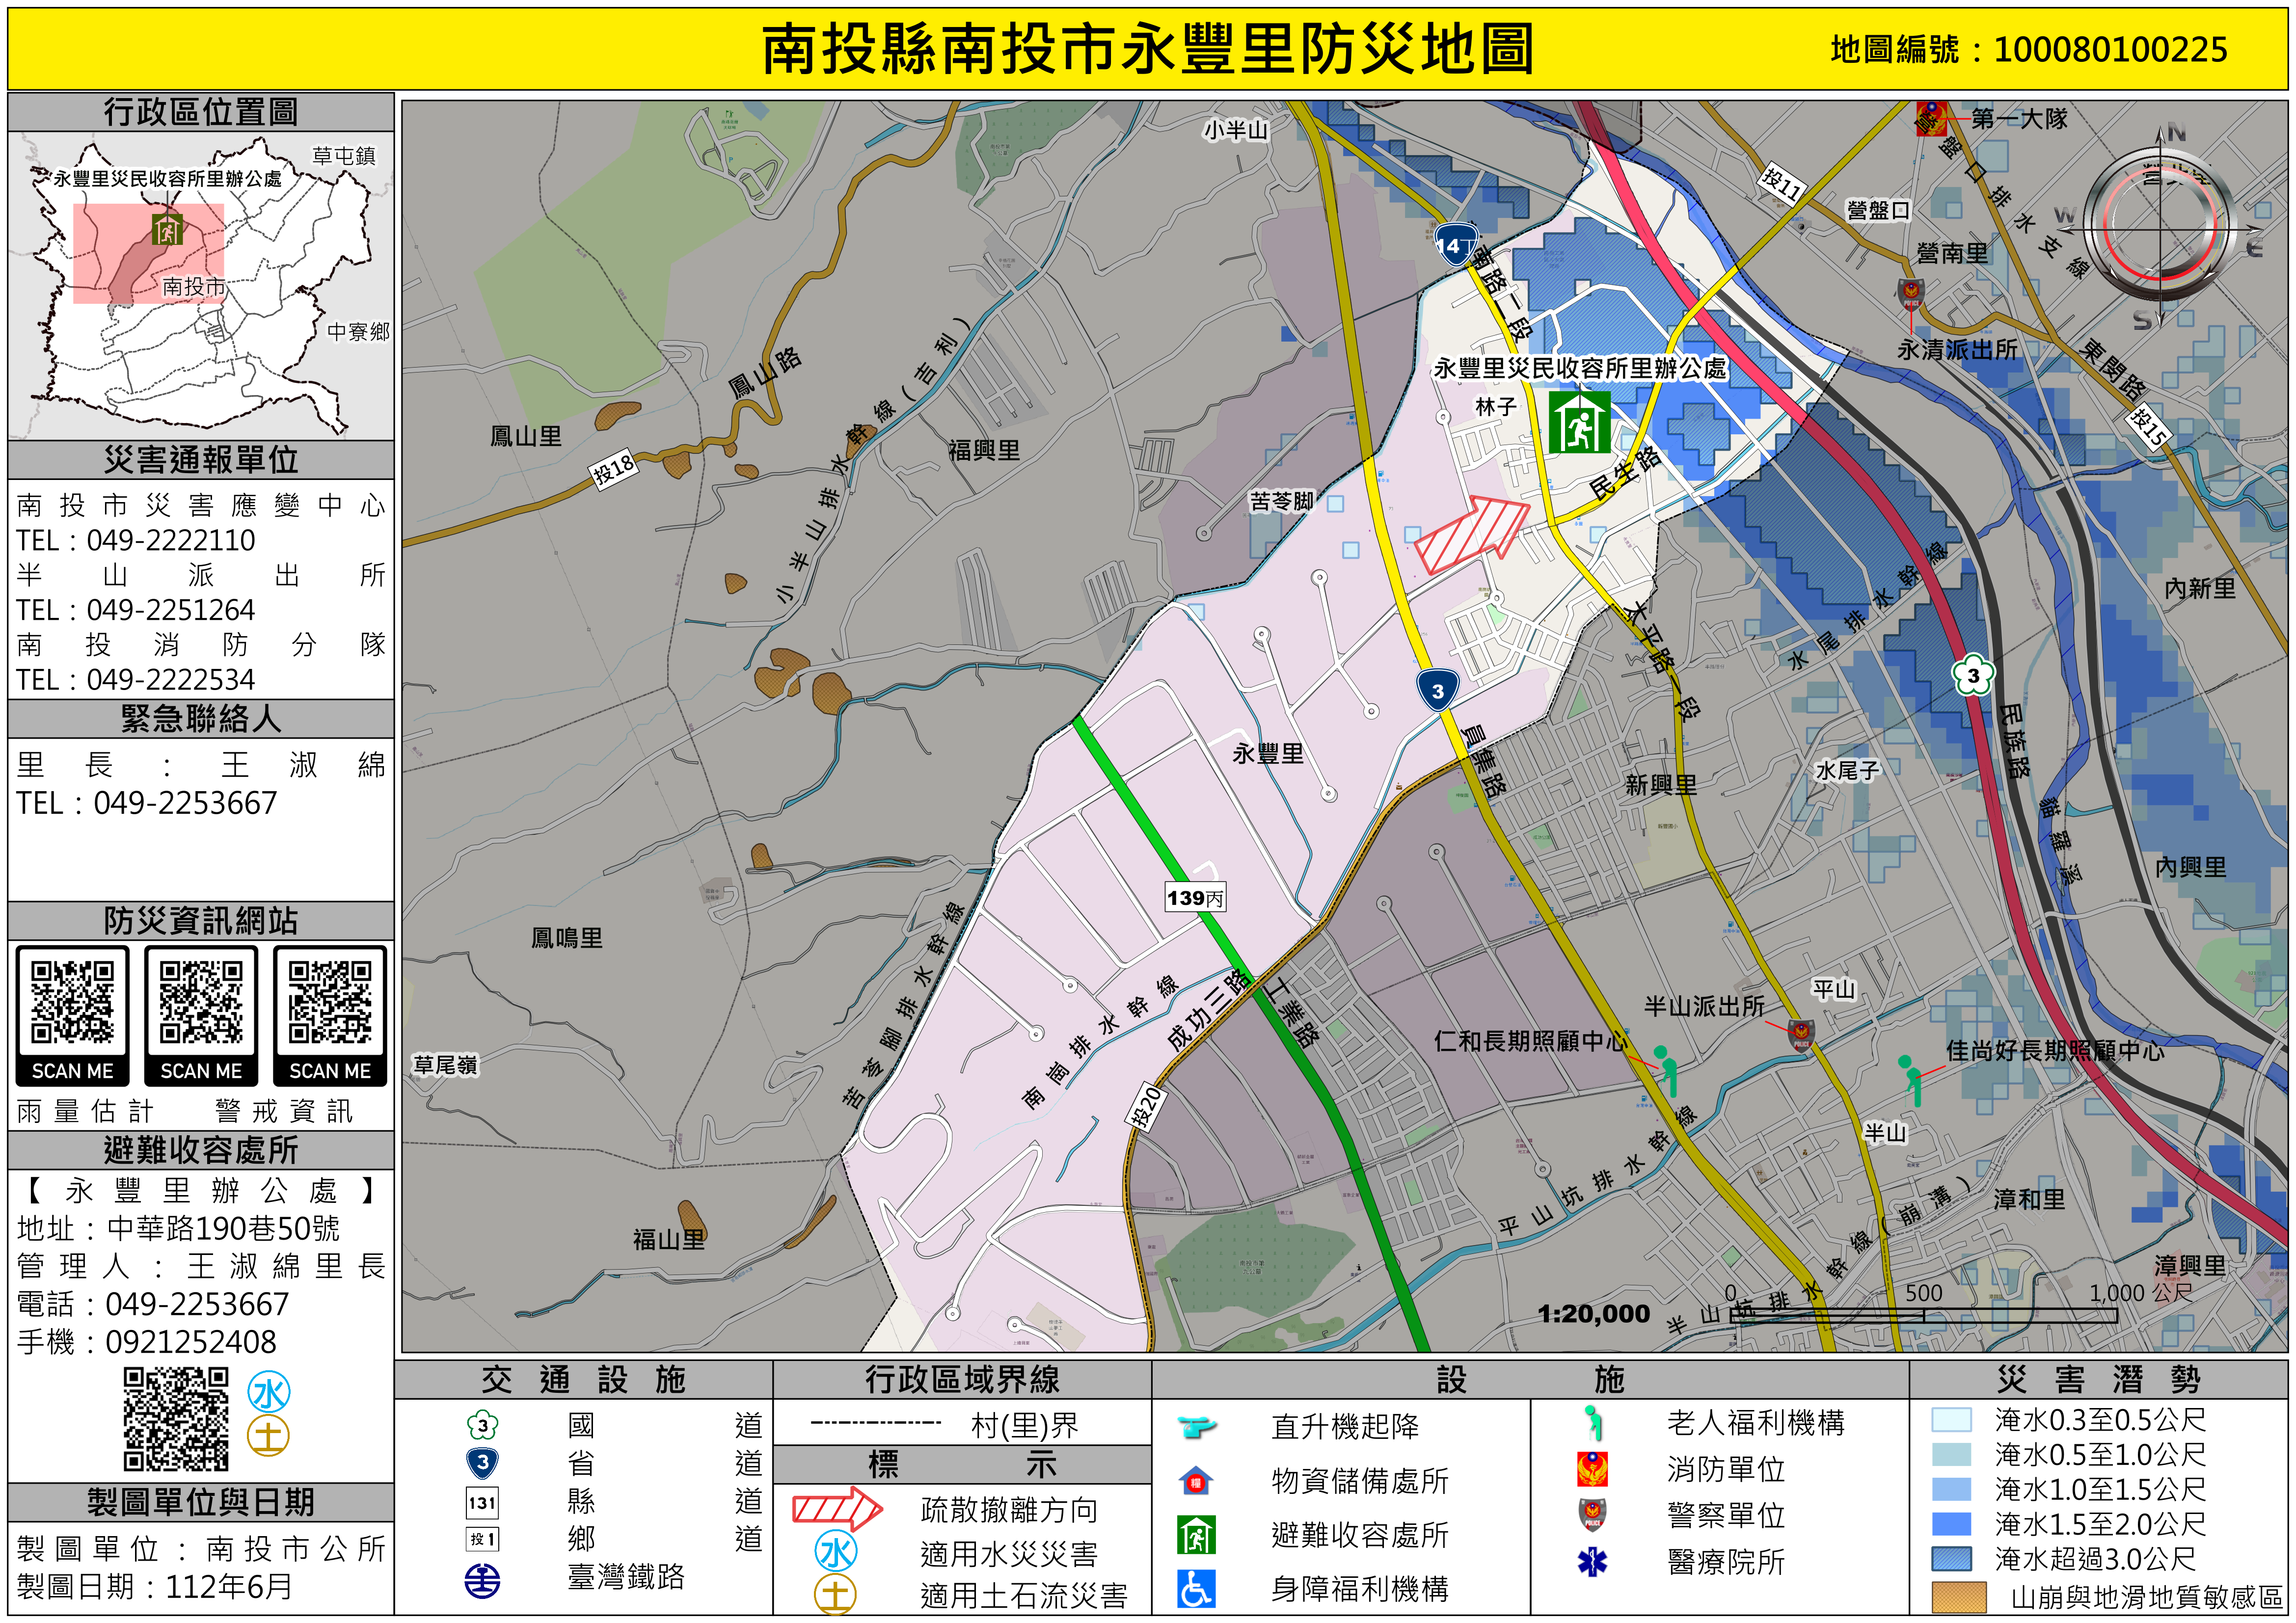Click the medical facility star icon in legend
The width and height of the screenshot is (2296, 1623).
[1592, 1561]
